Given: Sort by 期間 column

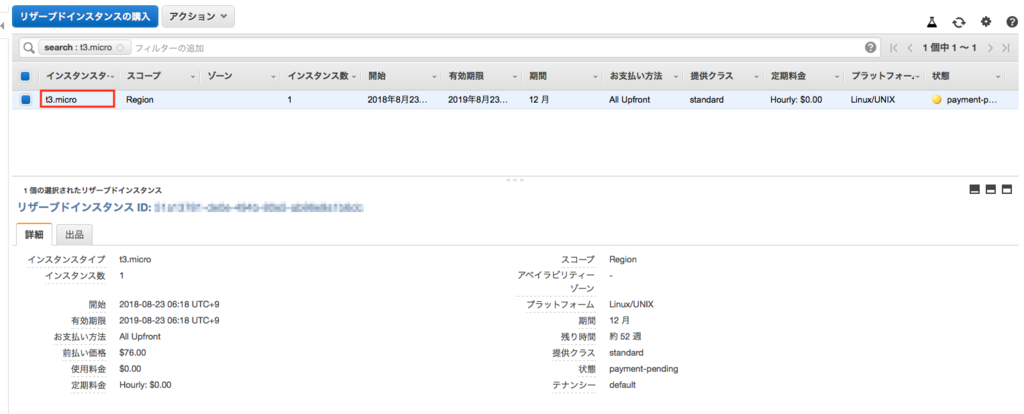Looking at the screenshot, I should pos(563,76).
